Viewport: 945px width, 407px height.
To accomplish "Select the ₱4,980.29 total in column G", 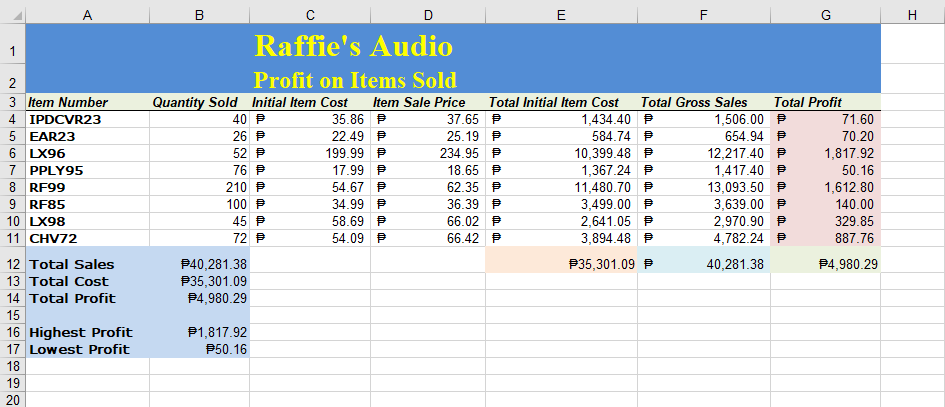I will click(826, 260).
